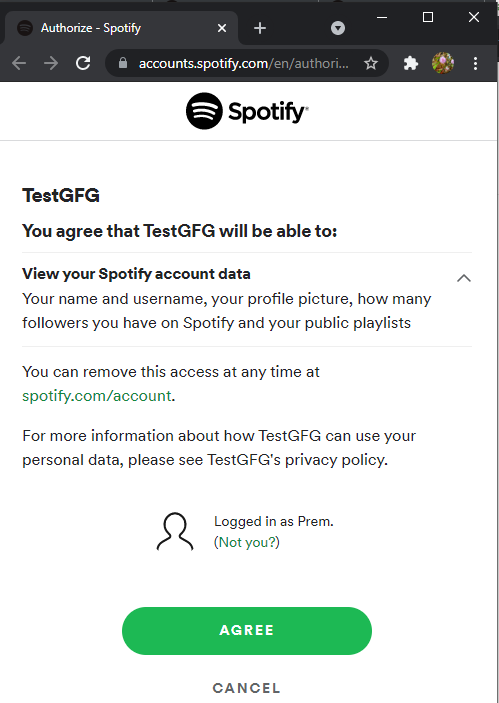The width and height of the screenshot is (499, 703).
Task: Open the Extensions puzzle piece icon
Action: click(x=410, y=63)
